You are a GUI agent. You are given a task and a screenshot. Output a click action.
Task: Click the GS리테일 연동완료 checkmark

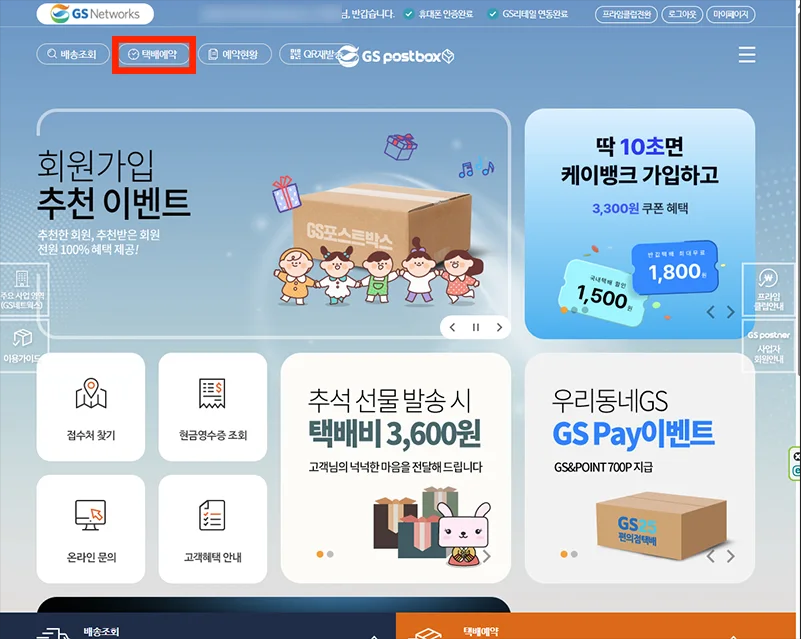click(x=491, y=15)
